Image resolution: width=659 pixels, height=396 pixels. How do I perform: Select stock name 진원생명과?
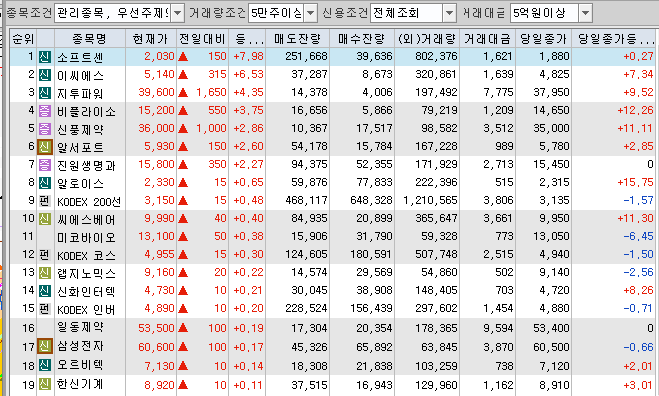click(x=86, y=165)
